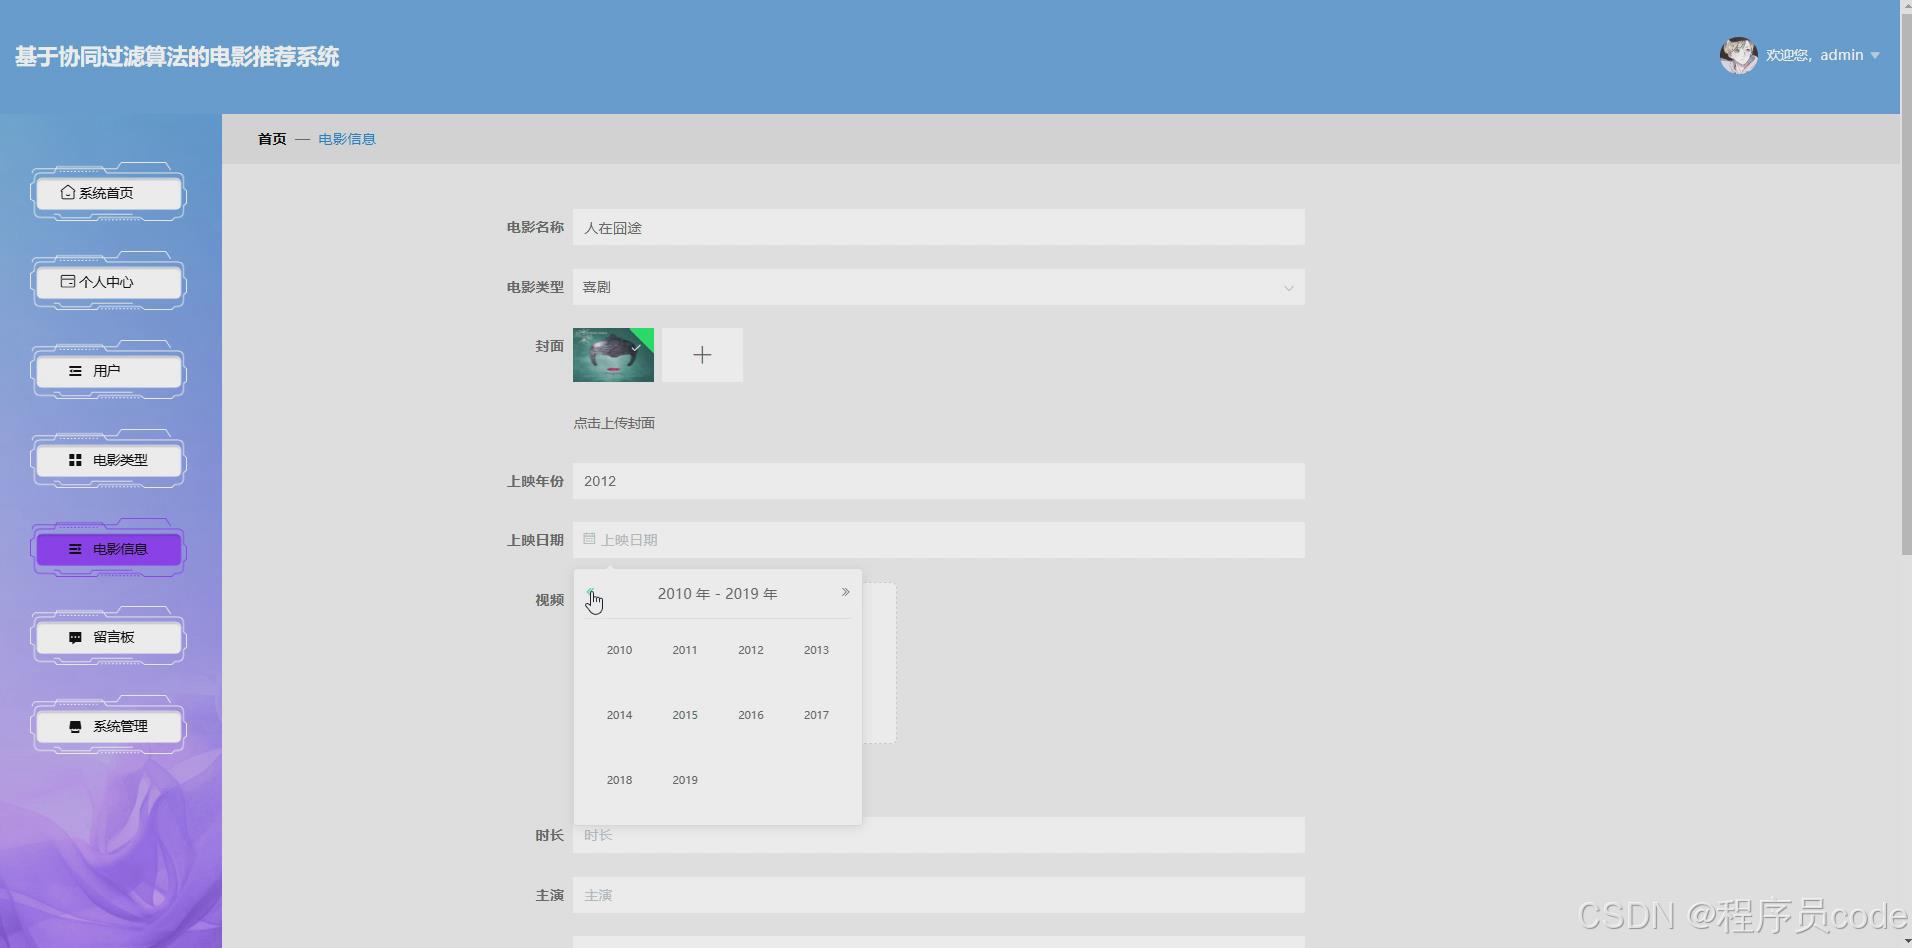This screenshot has width=1912, height=948.
Task: Click the grid icon beside 电影类型
Action: (x=75, y=460)
